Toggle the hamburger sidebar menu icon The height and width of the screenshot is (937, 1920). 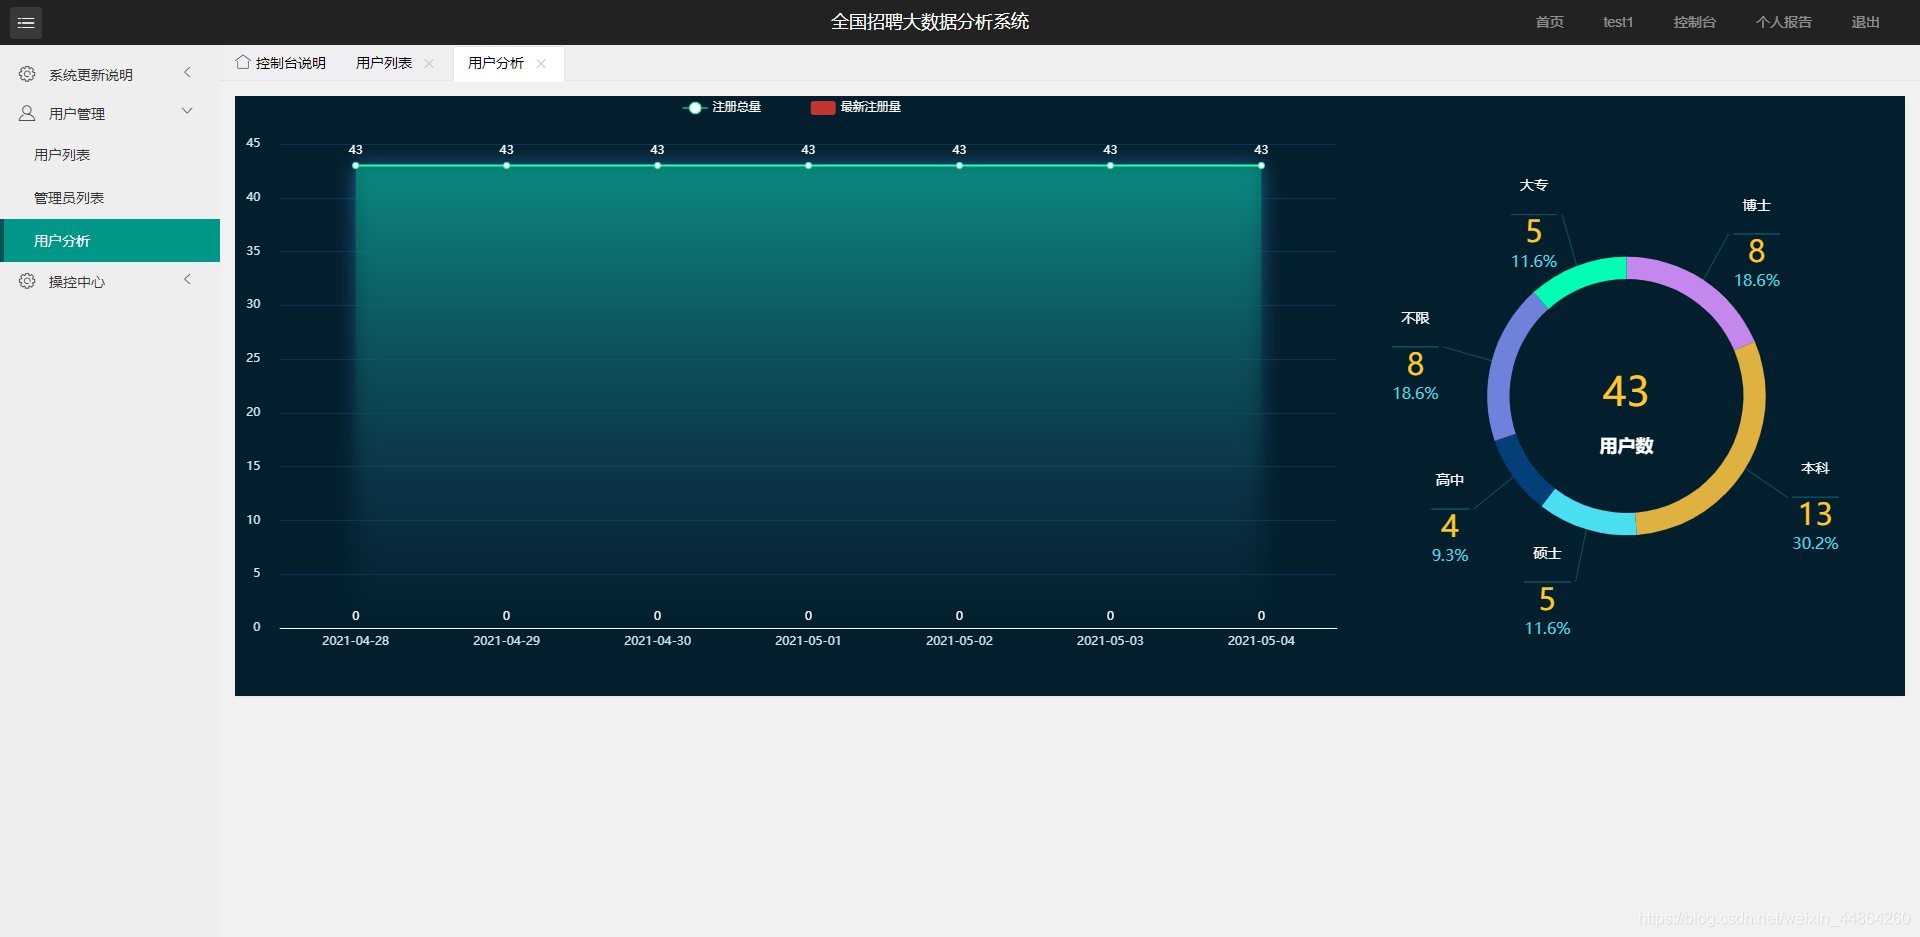26,22
